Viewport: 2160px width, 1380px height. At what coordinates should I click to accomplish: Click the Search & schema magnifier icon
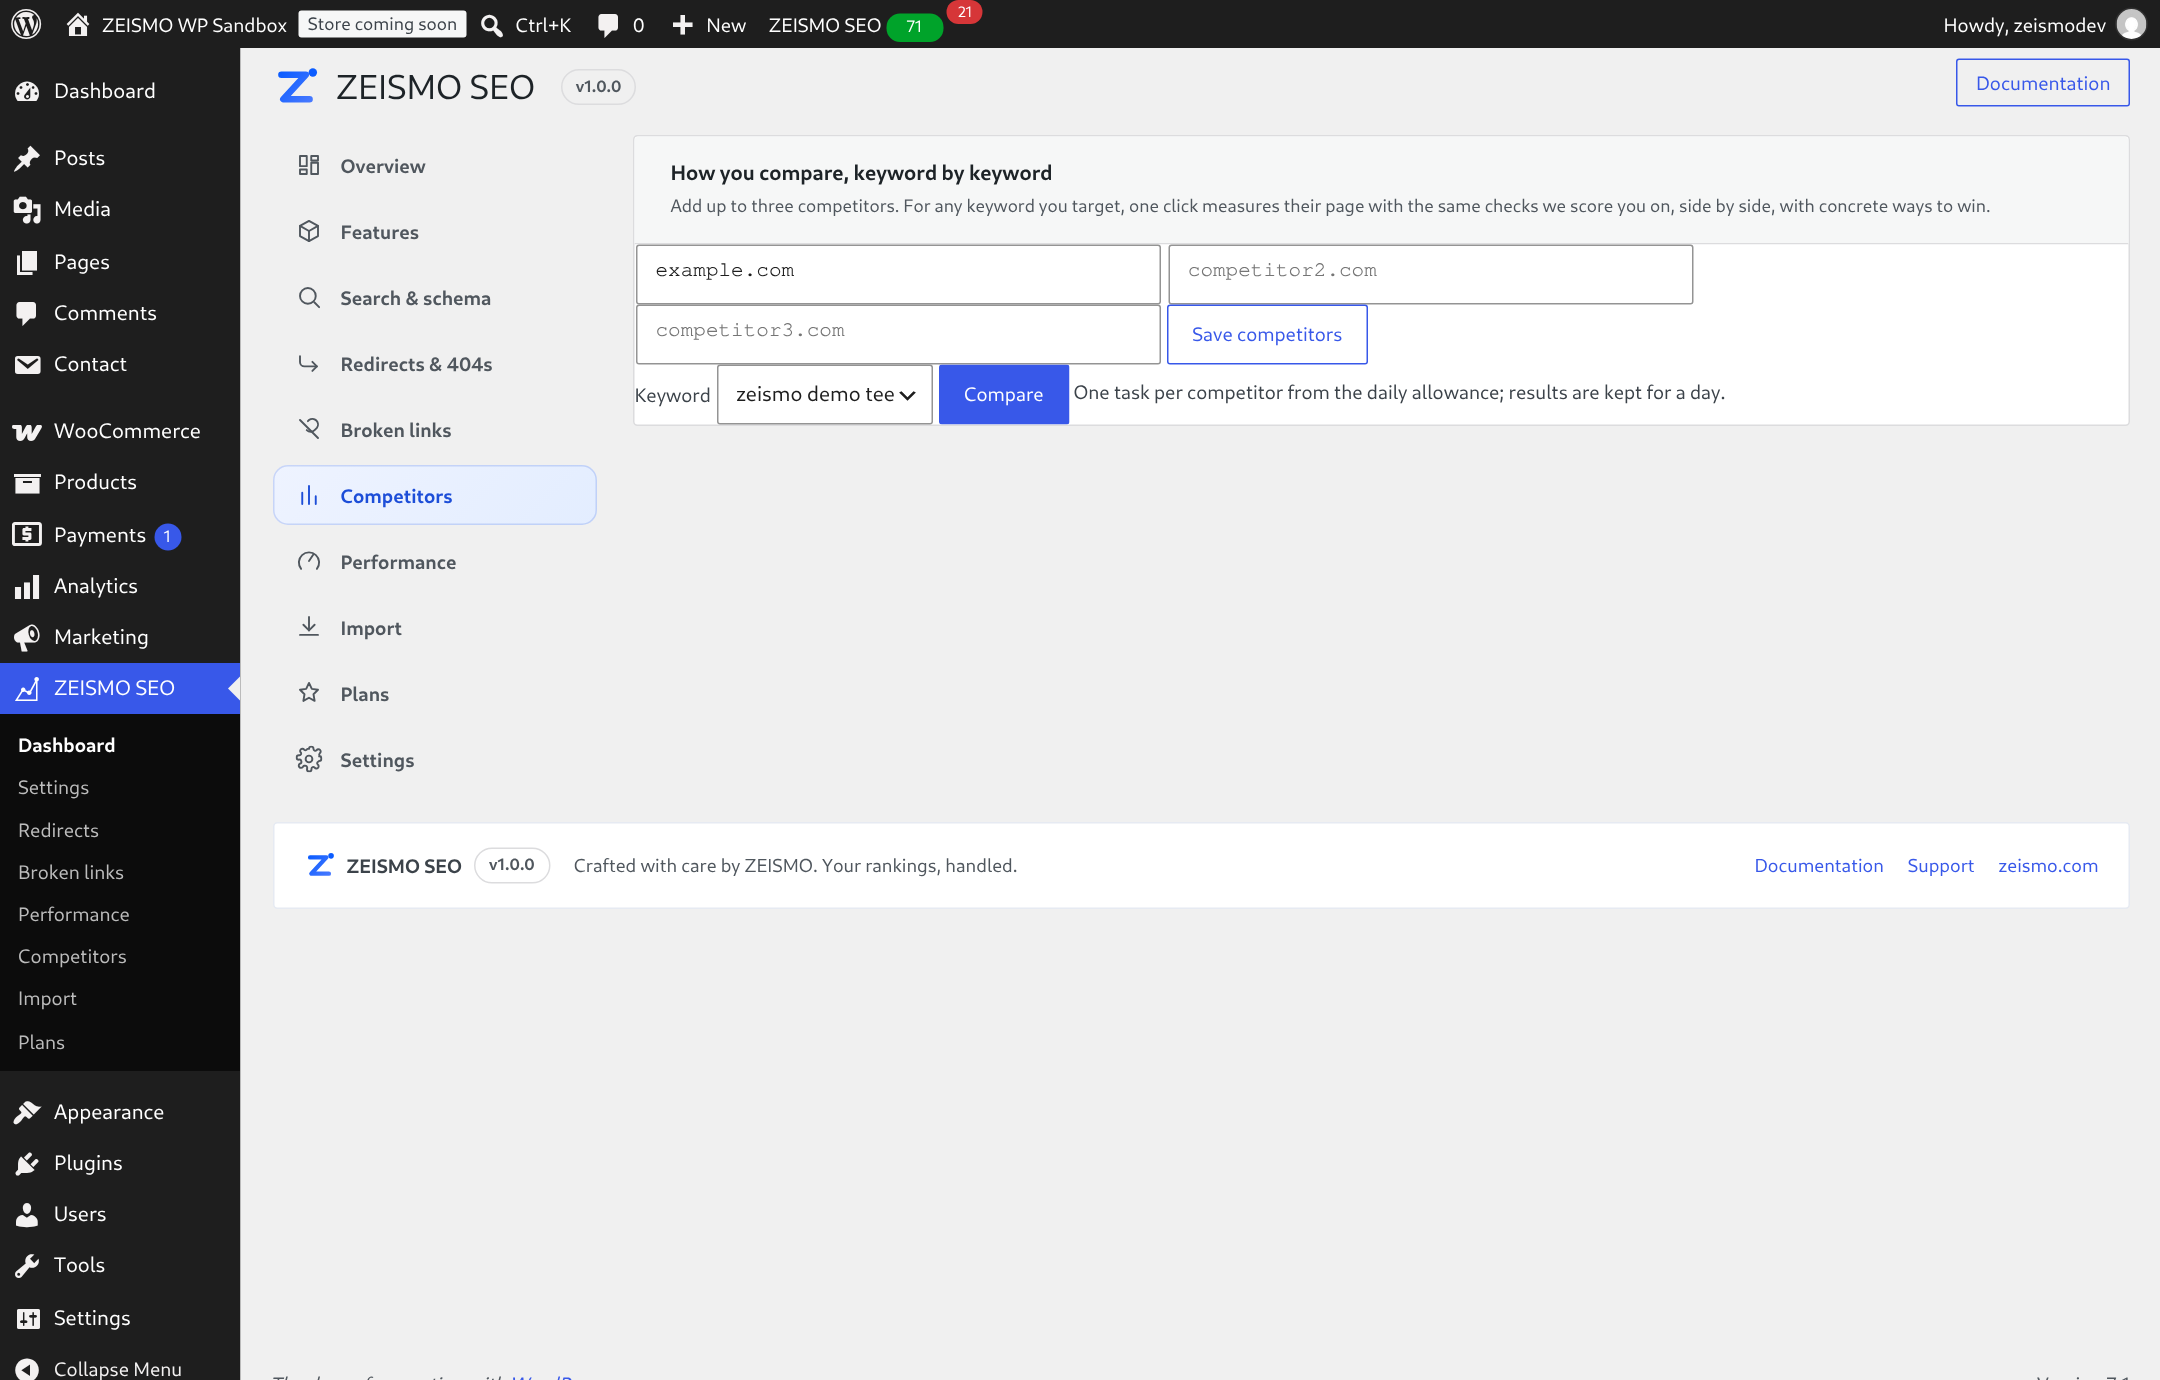click(309, 297)
